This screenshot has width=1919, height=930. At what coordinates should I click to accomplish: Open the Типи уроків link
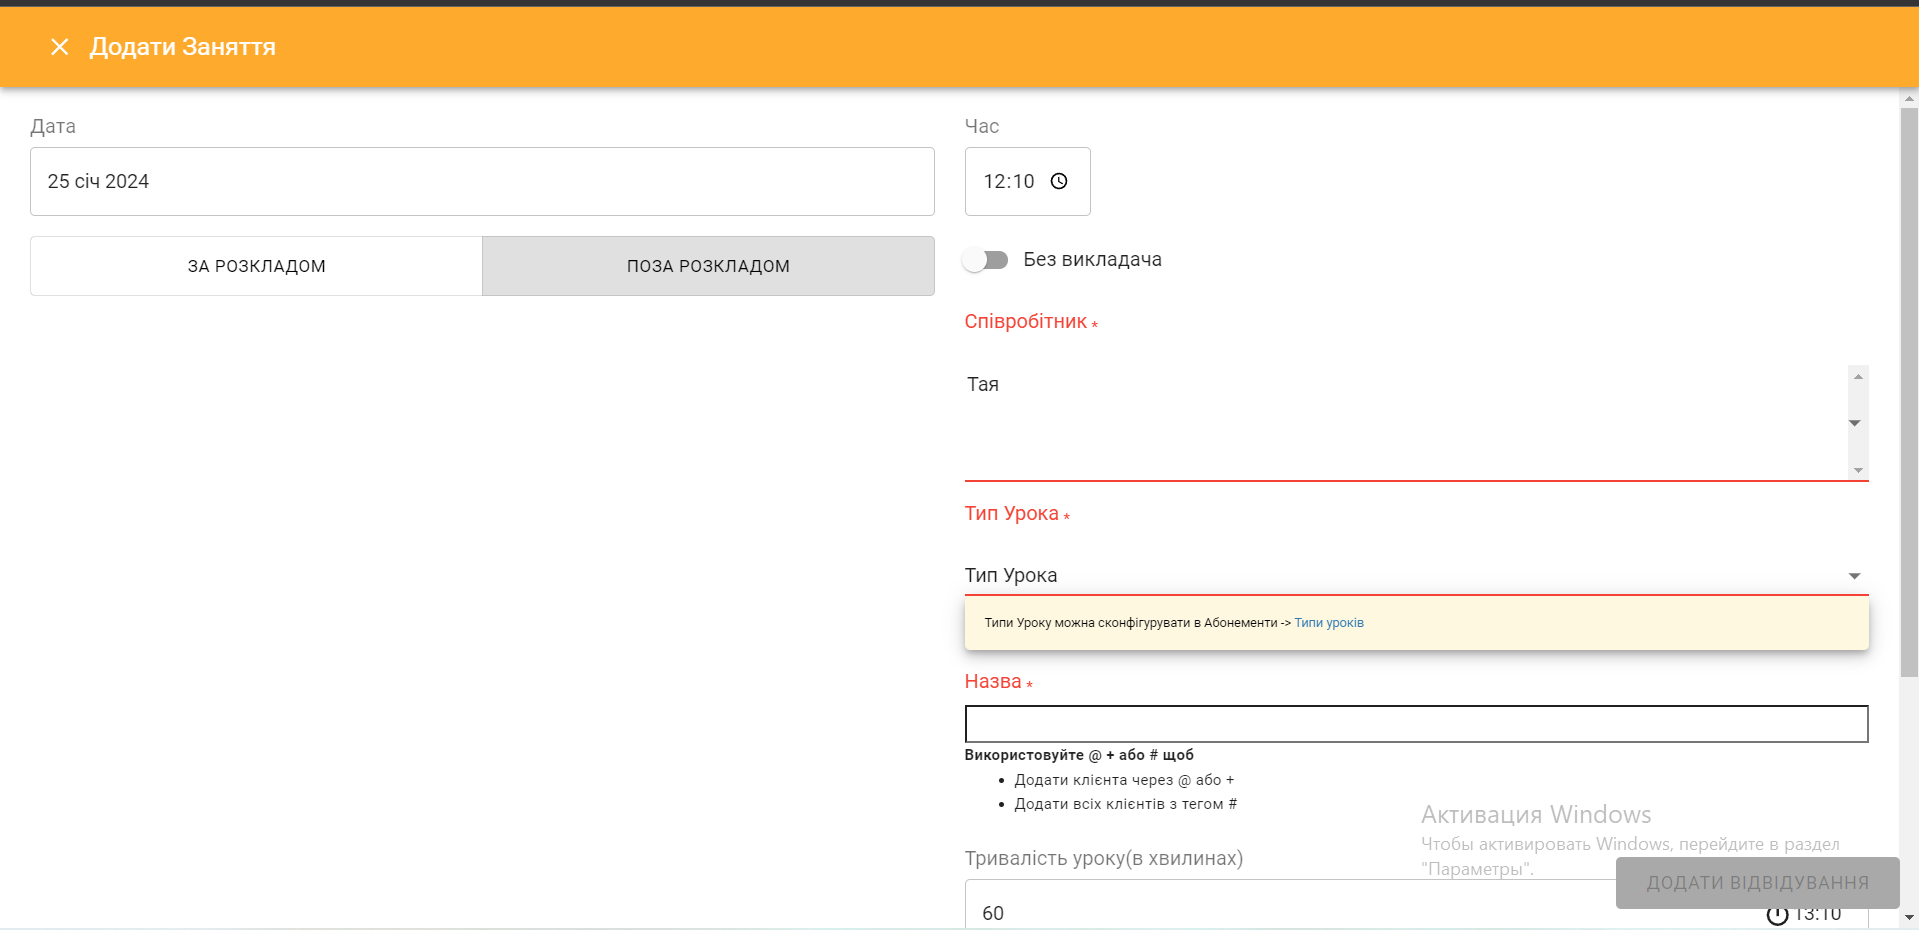tap(1328, 623)
